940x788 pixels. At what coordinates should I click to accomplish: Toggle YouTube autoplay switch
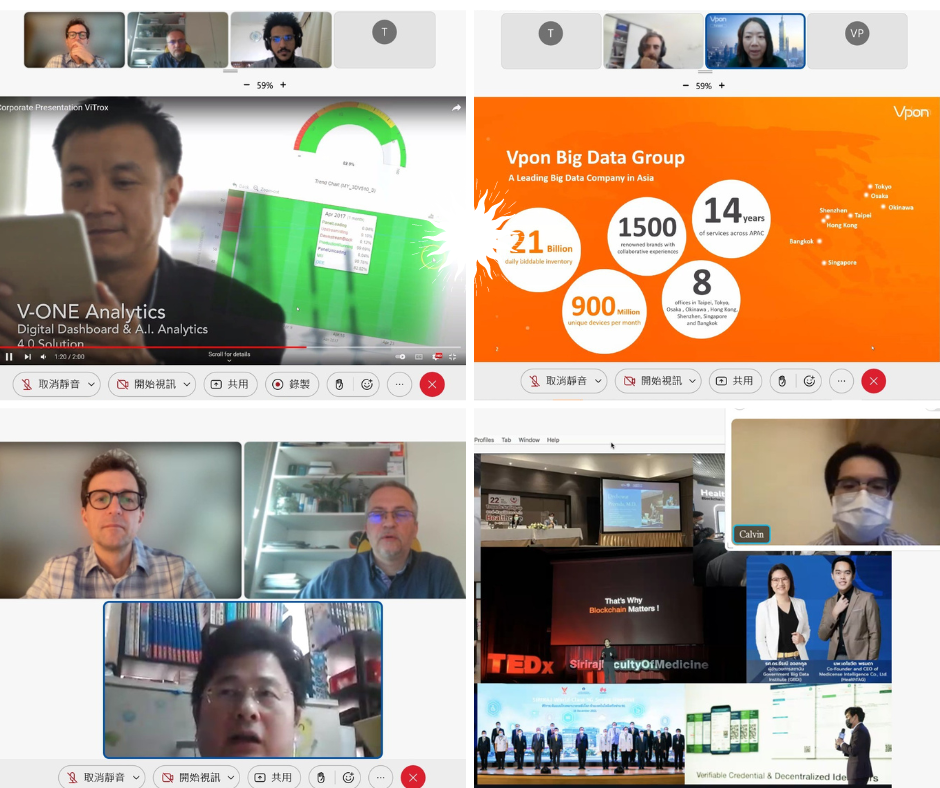click(400, 357)
